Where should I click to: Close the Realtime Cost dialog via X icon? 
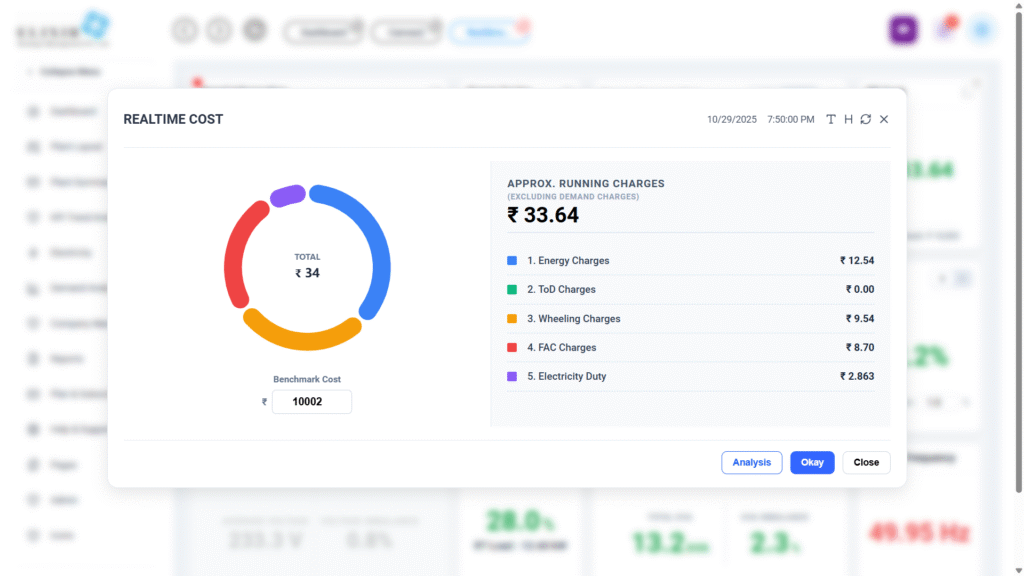click(x=884, y=119)
